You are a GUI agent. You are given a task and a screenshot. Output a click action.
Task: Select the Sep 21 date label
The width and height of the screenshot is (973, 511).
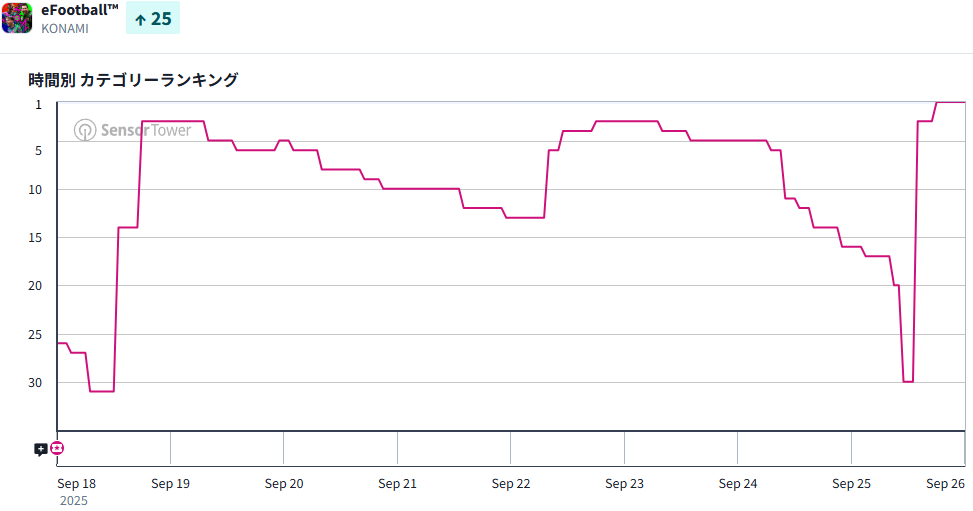coord(397,484)
